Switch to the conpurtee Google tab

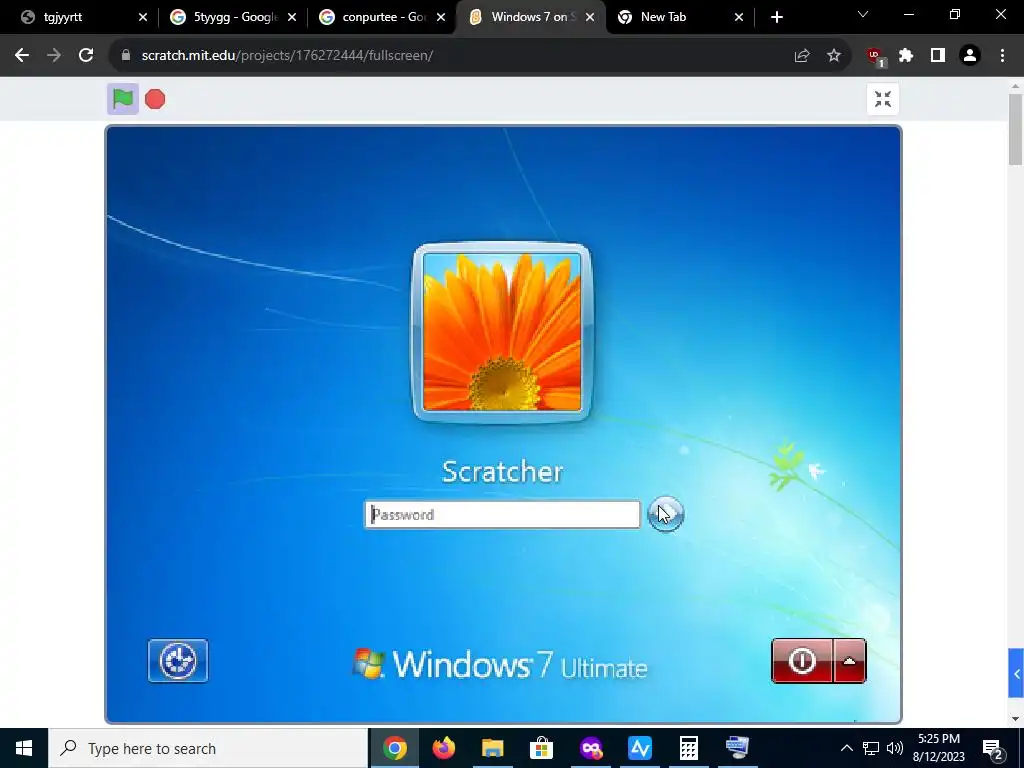tap(374, 17)
